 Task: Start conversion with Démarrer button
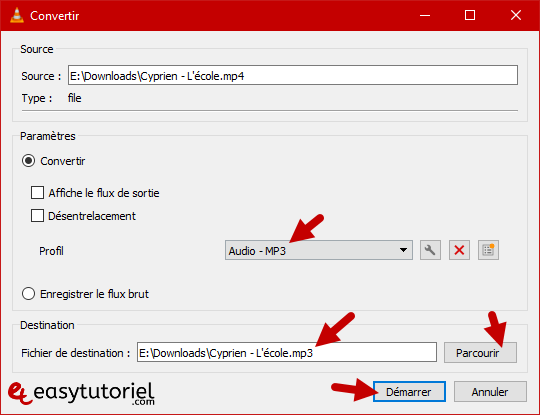(x=409, y=392)
